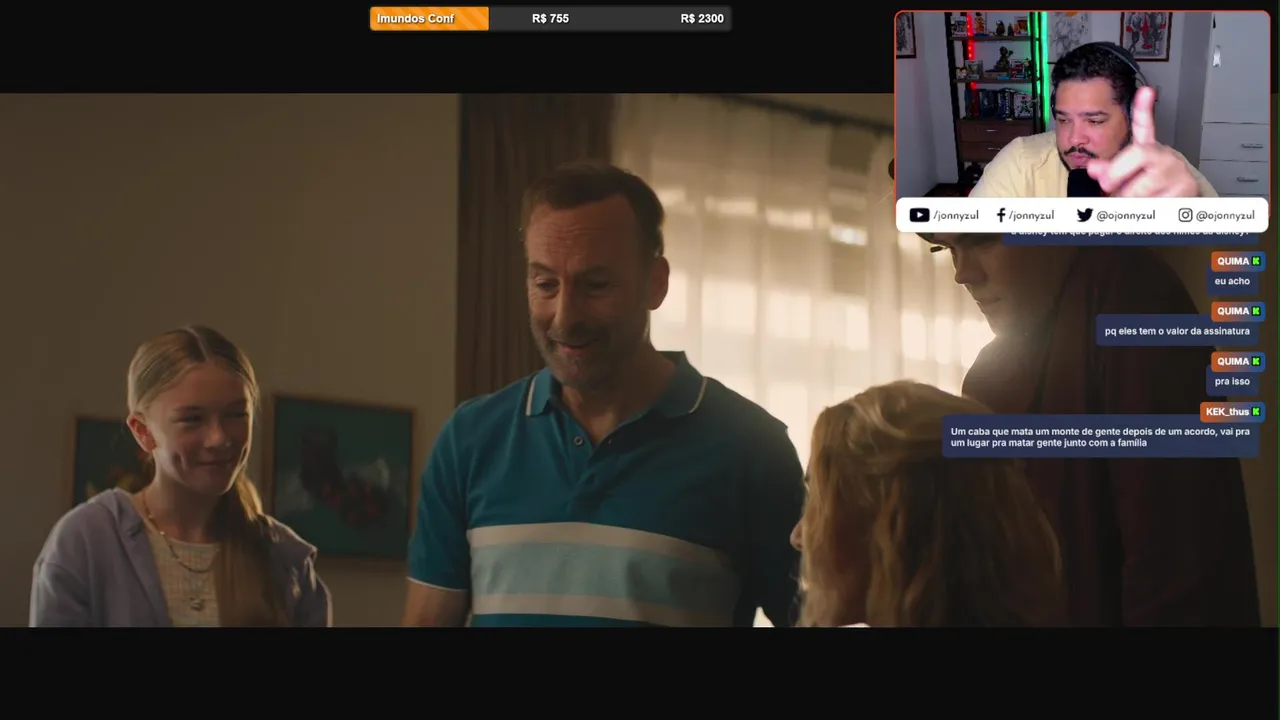Click Kick badge above 'pq eles tem' message
The width and height of the screenshot is (1280, 720).
[1256, 311]
